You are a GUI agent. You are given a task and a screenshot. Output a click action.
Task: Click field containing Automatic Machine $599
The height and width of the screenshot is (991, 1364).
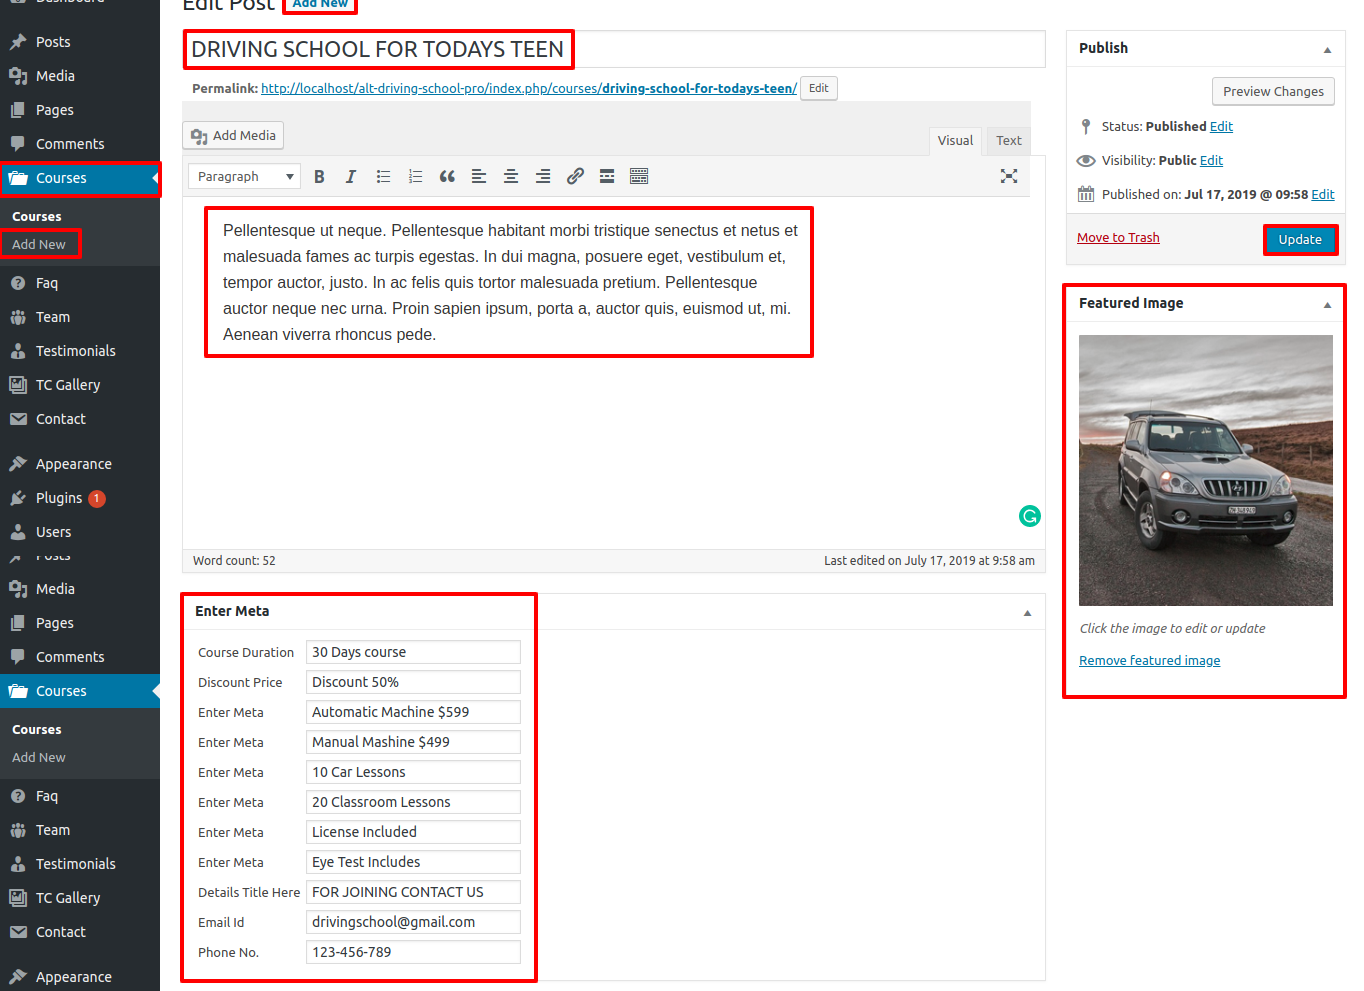pos(413,712)
